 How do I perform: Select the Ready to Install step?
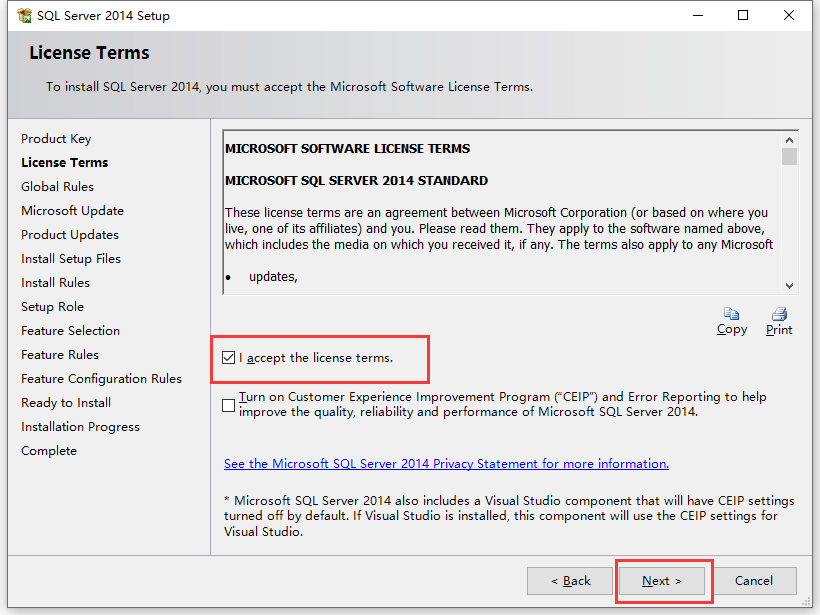pyautogui.click(x=65, y=402)
